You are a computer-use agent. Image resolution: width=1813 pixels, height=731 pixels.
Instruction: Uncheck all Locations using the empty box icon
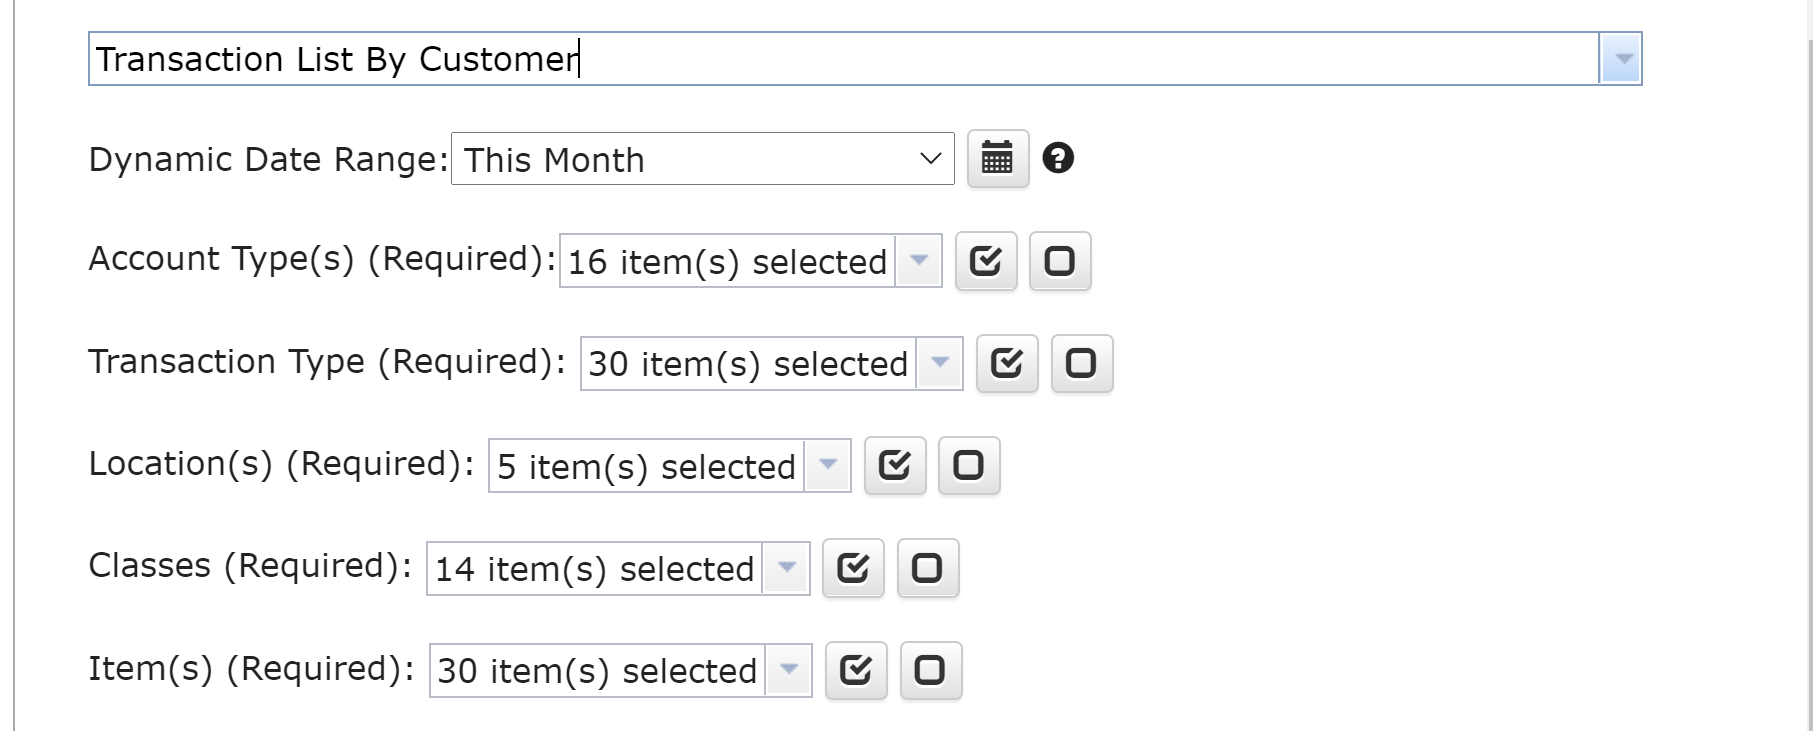coord(969,465)
